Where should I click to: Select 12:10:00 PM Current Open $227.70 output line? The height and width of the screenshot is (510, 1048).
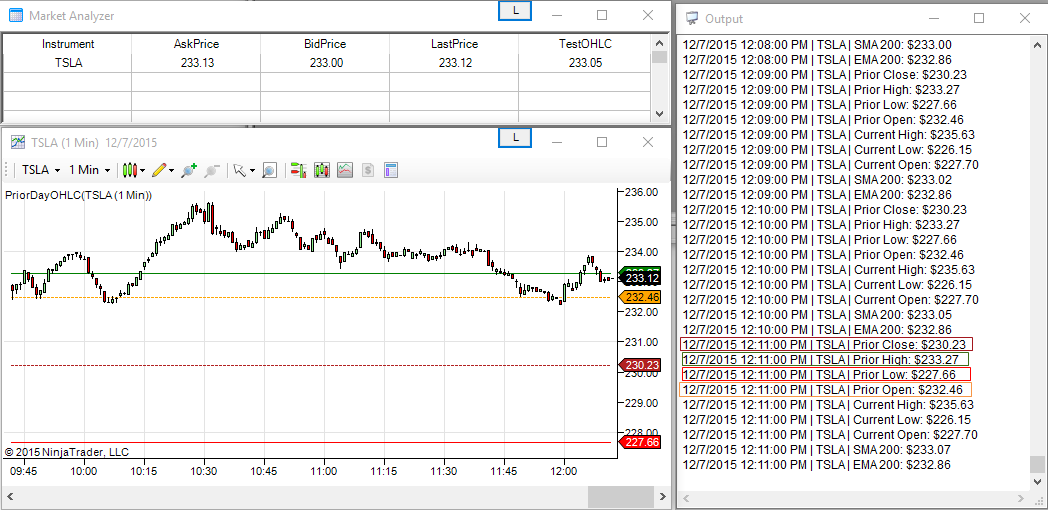[x=830, y=299]
